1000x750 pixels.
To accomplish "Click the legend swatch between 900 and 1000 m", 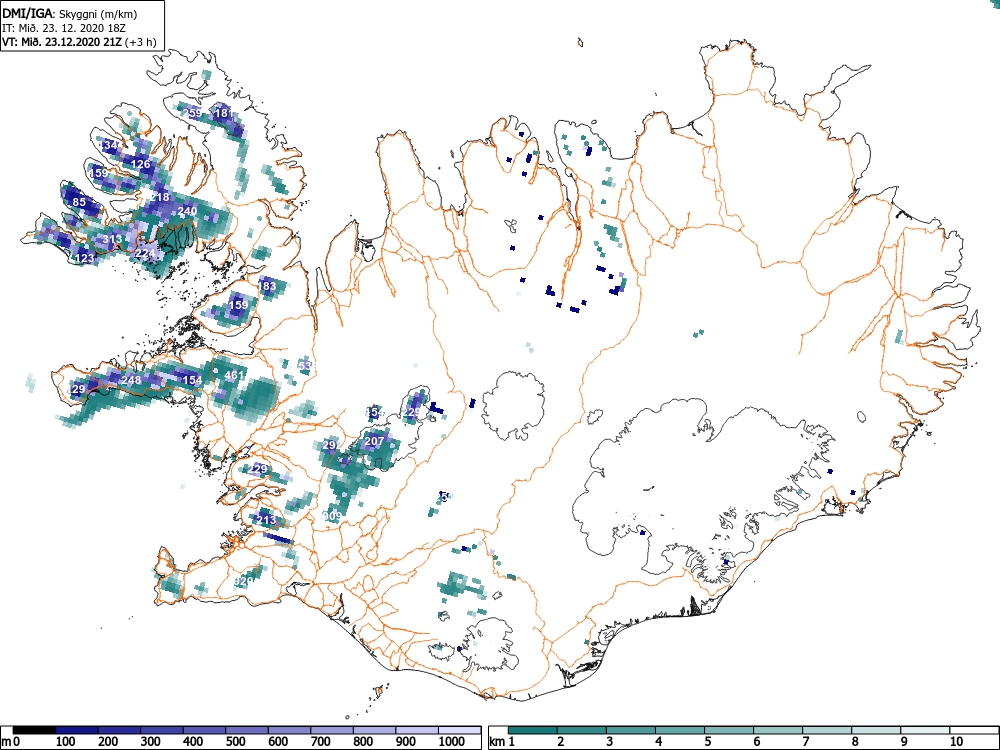I will pyautogui.click(x=418, y=730).
